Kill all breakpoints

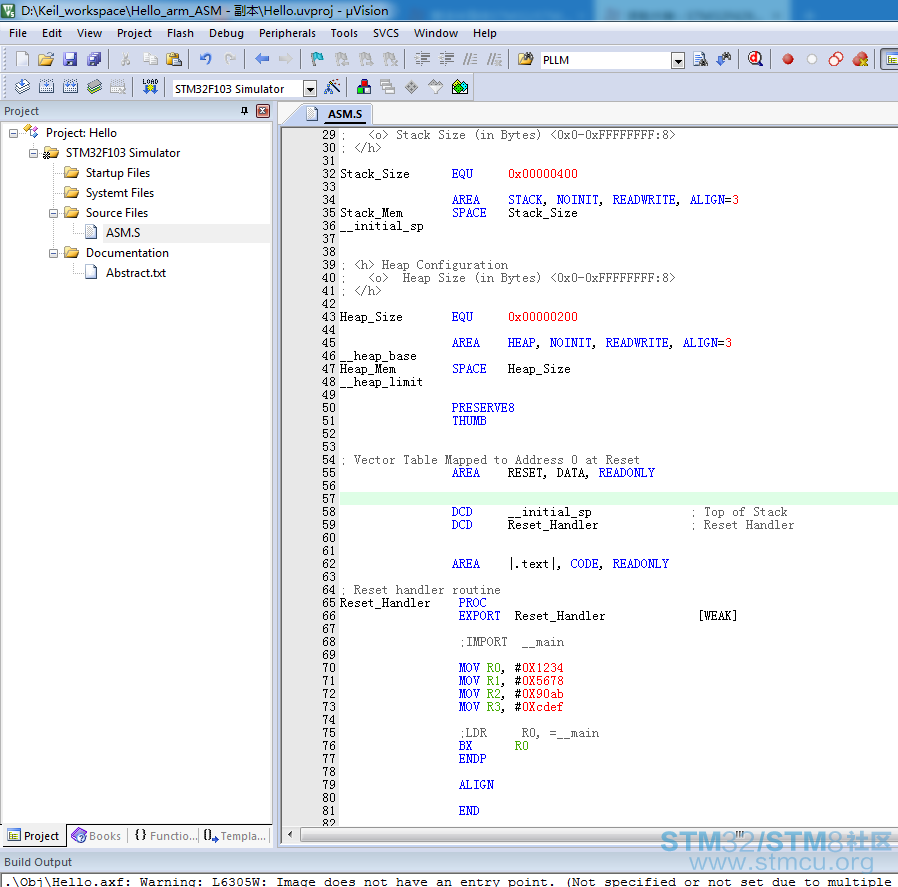pyautogui.click(x=860, y=60)
